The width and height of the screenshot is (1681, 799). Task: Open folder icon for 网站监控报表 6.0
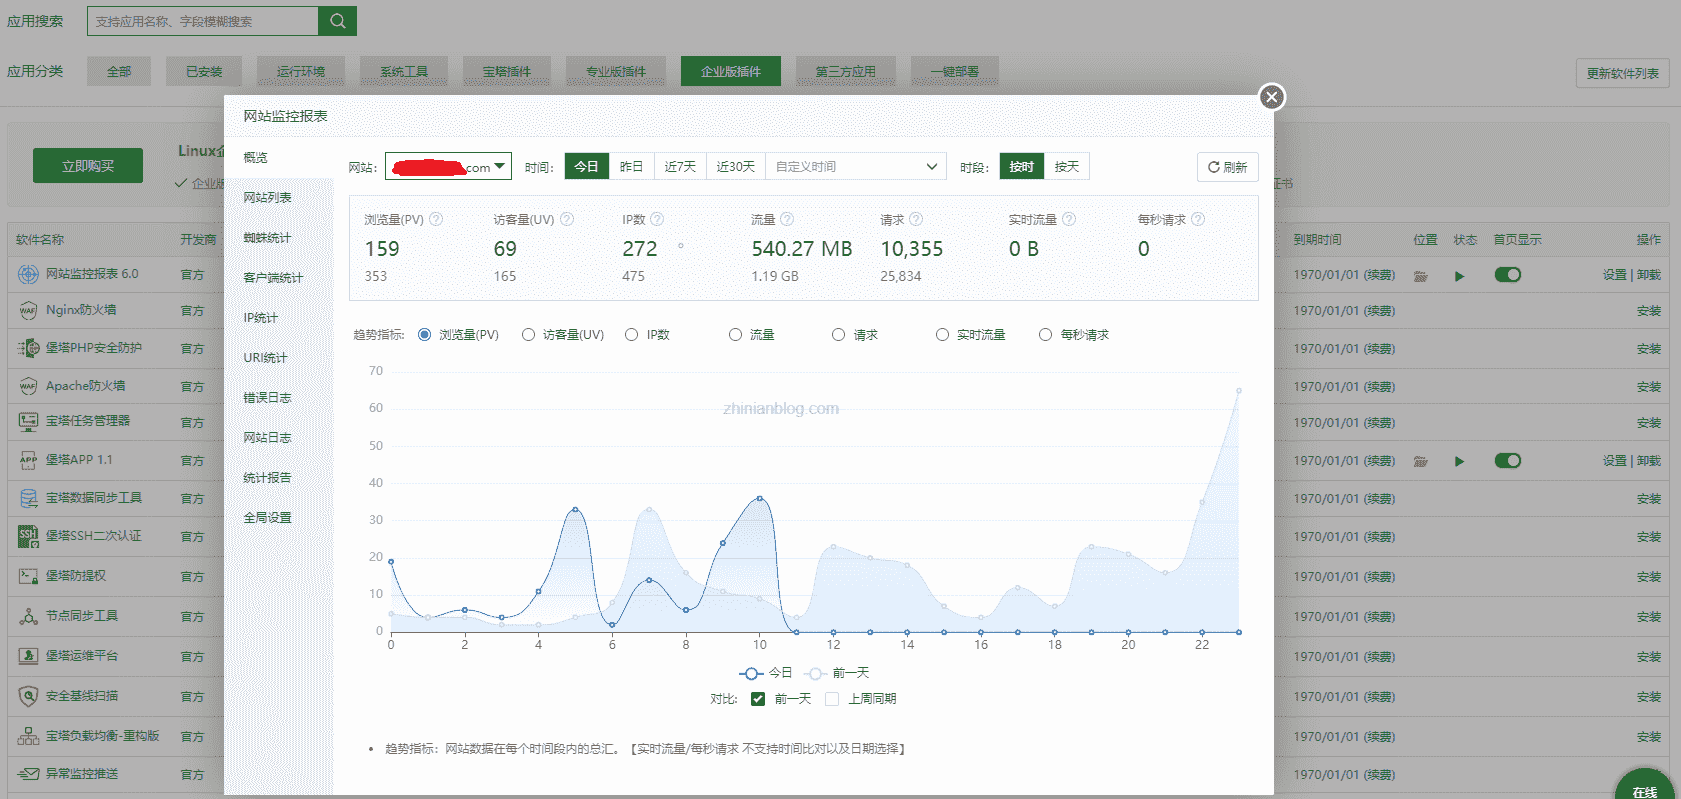1420,276
